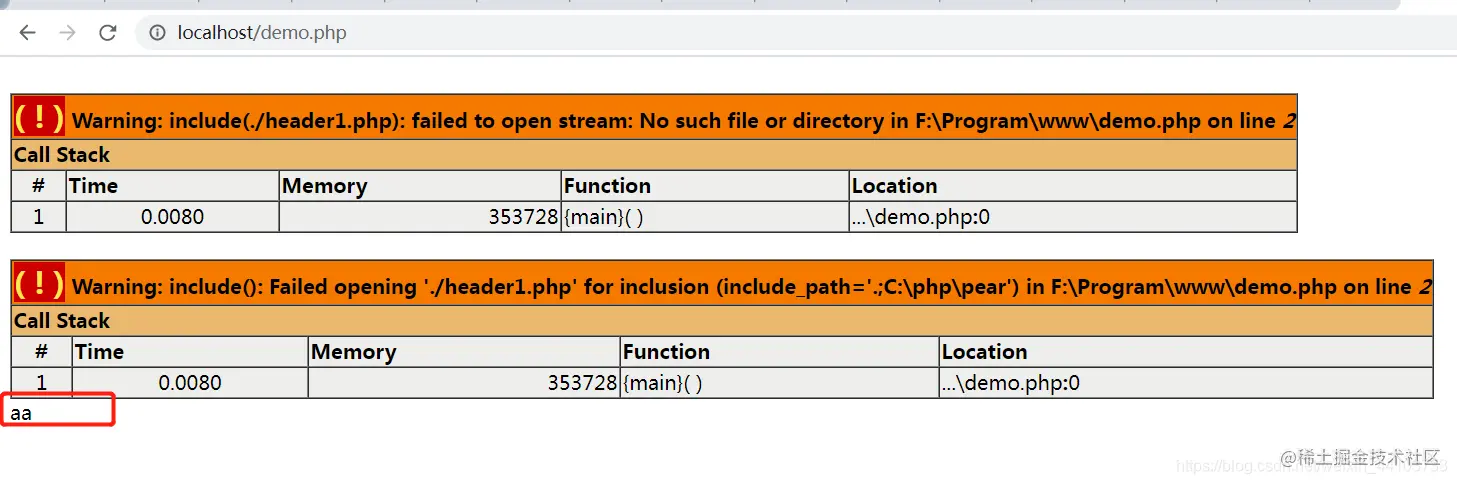Select '#' column header in first table
This screenshot has height=484, width=1457.
pyautogui.click(x=39, y=186)
